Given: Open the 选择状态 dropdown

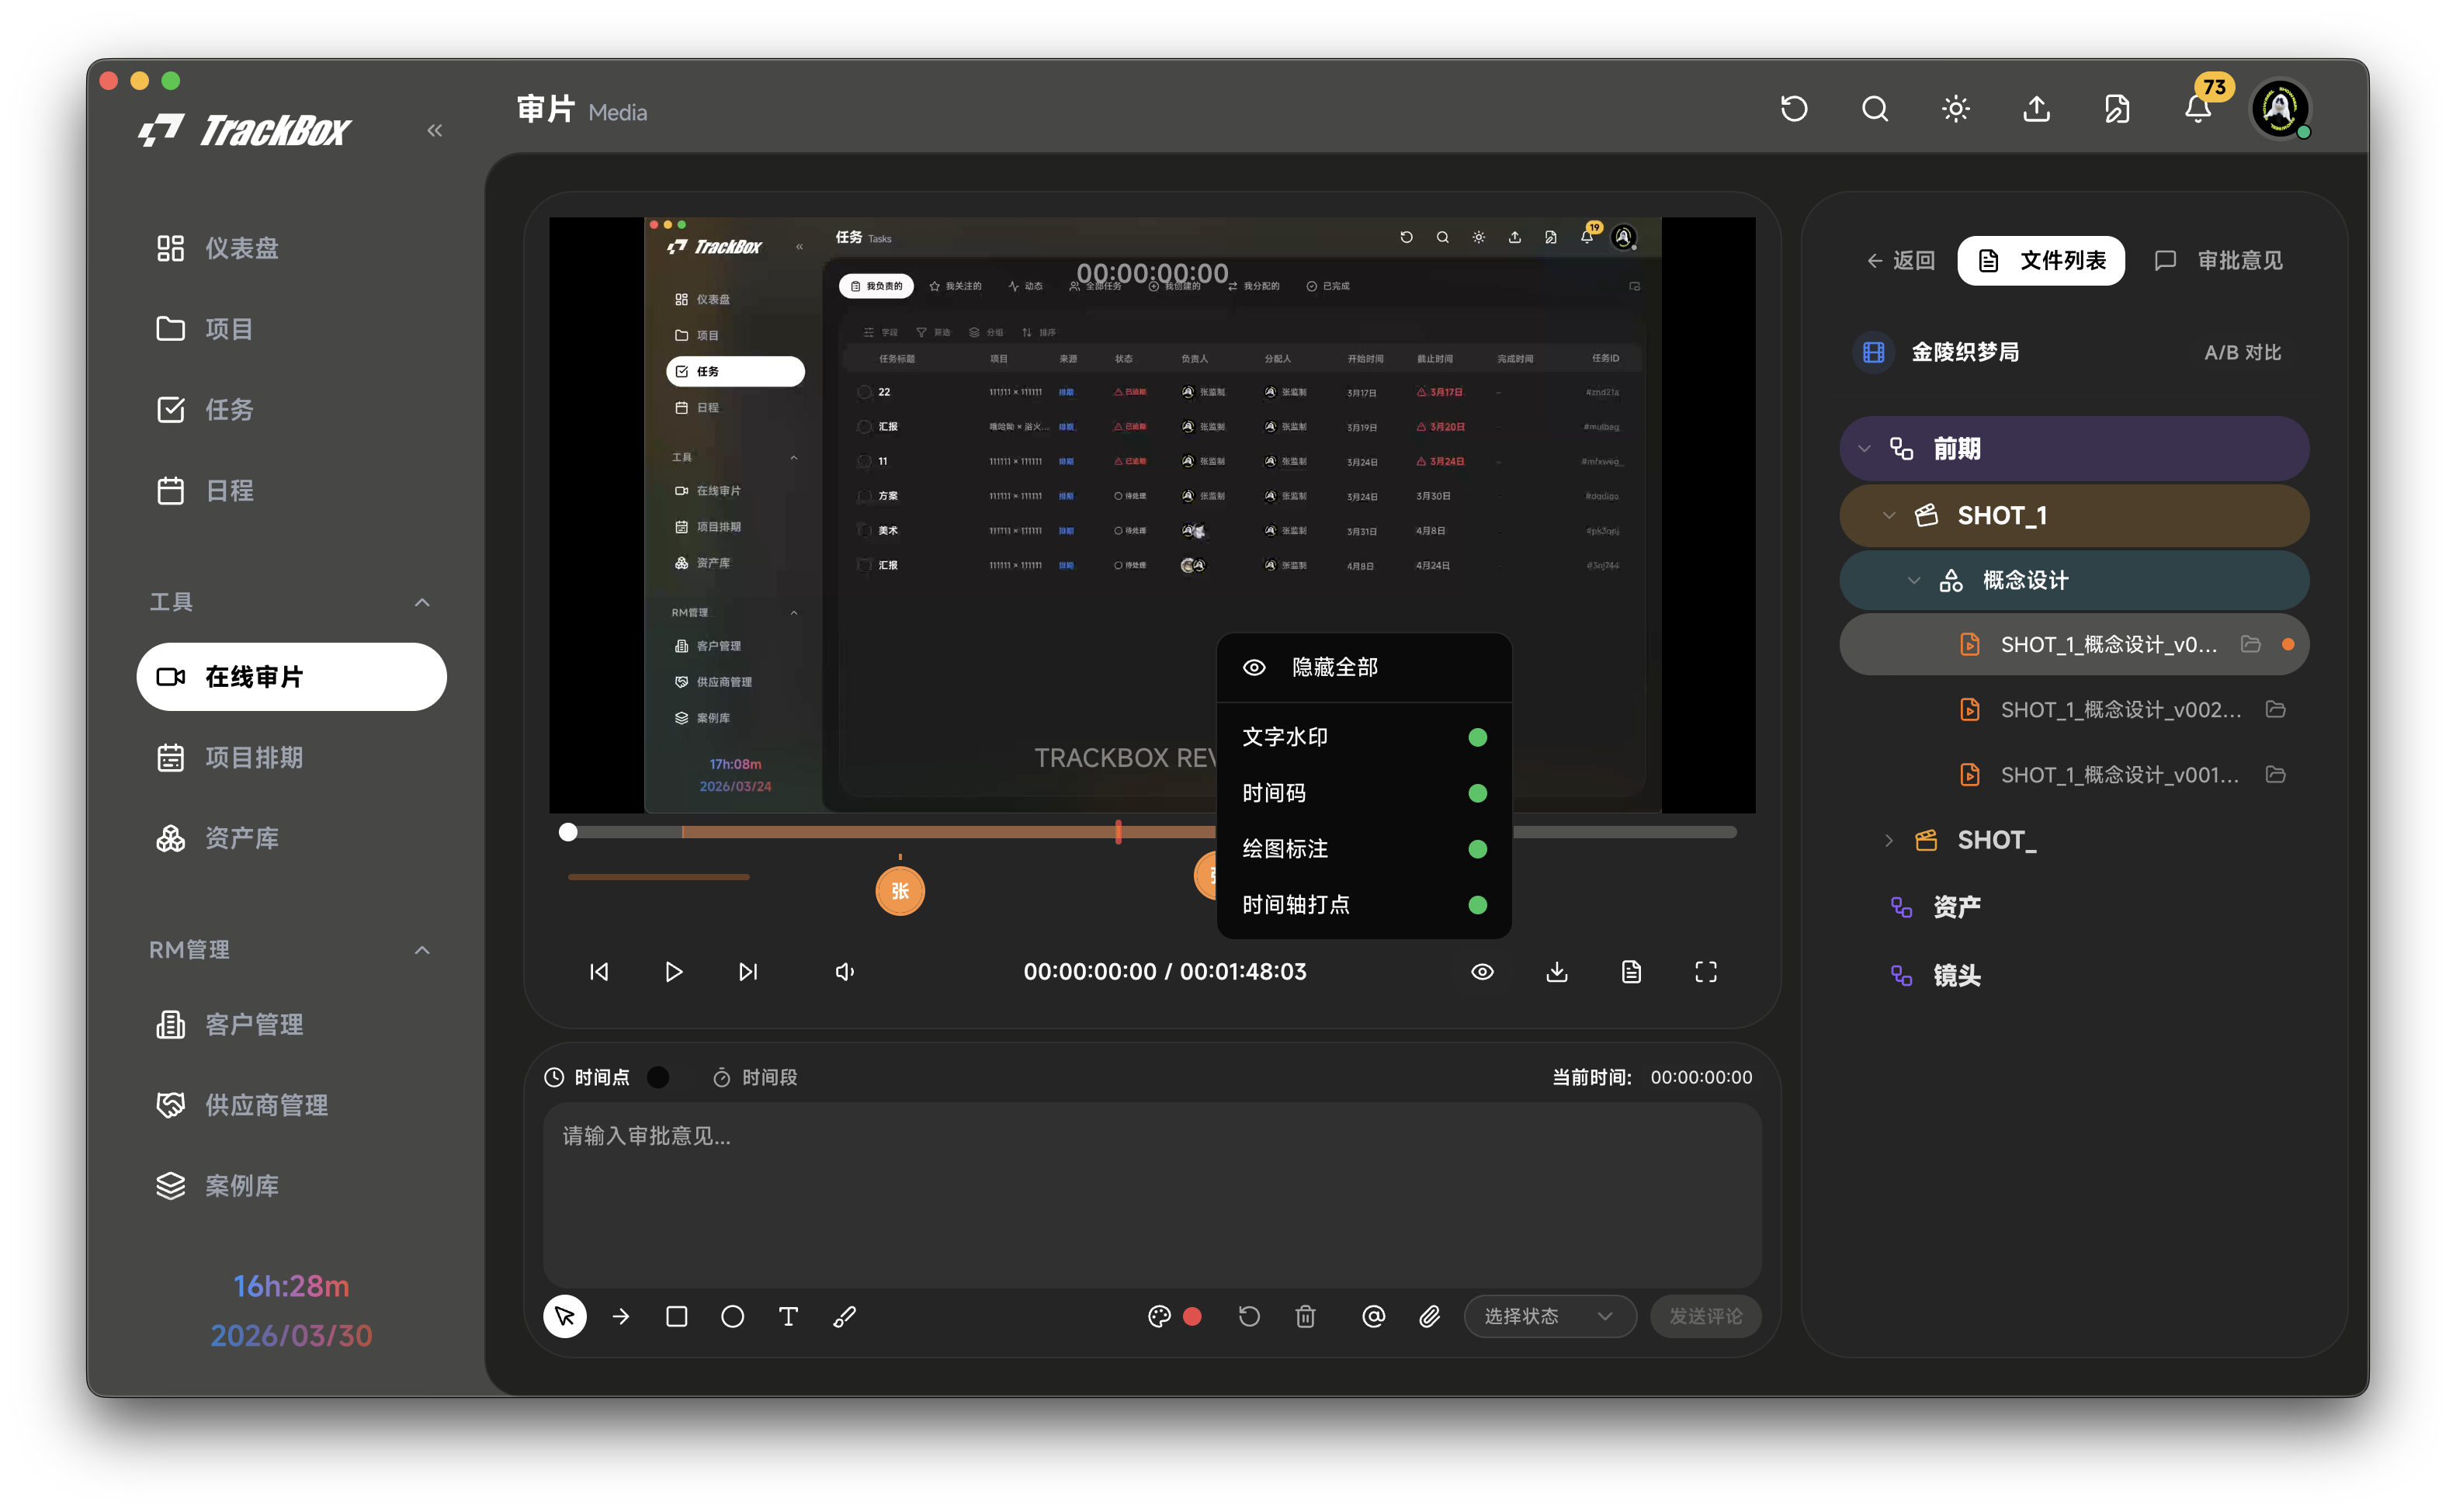Looking at the screenshot, I should coord(1549,1316).
